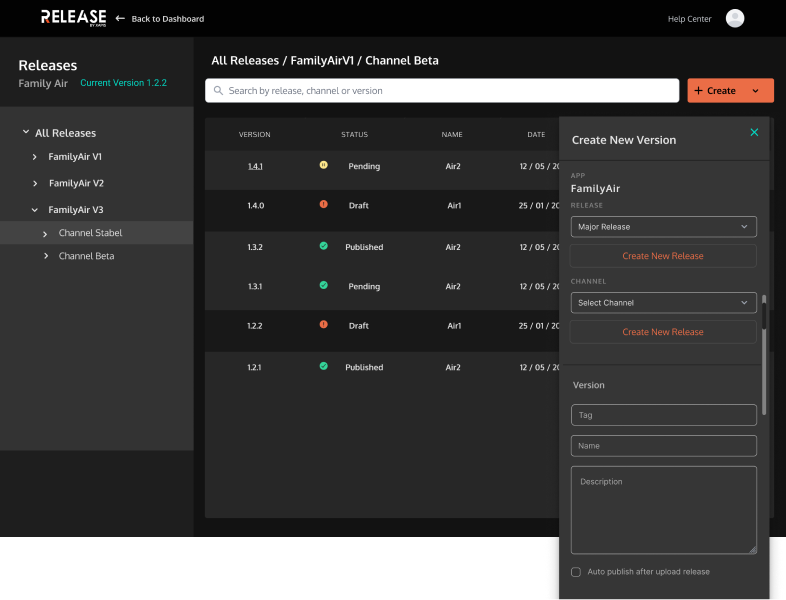Click the yellow Pending status icon for 1.4.1
786x600 pixels.
[323, 165]
